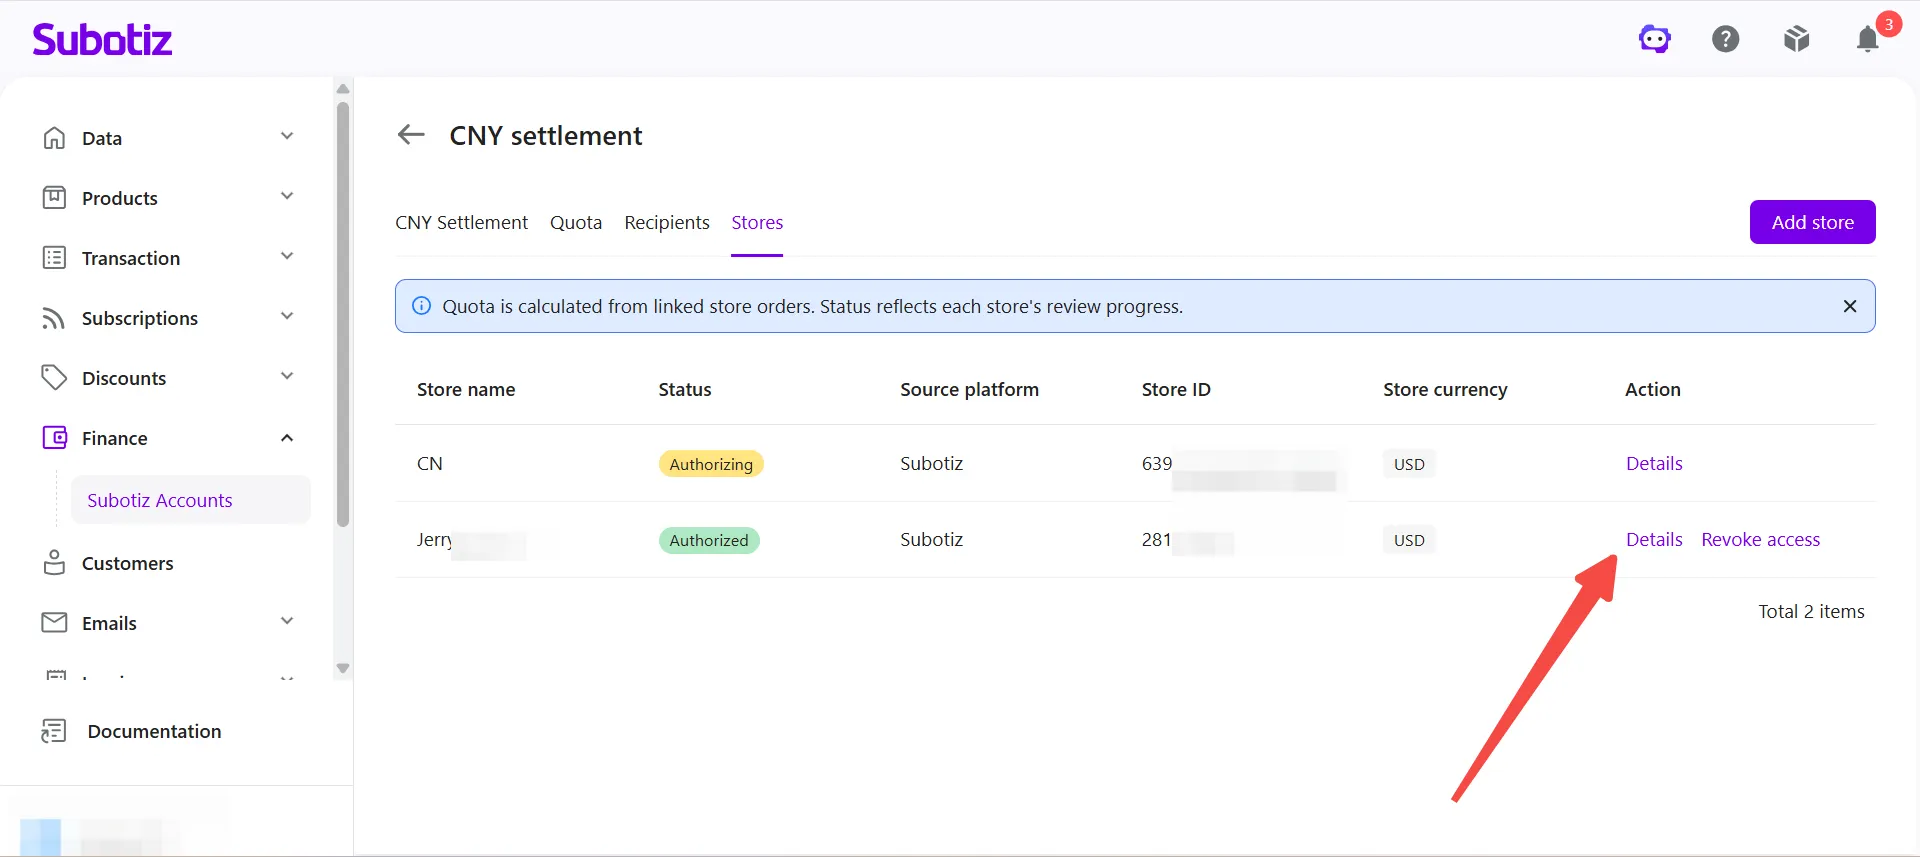This screenshot has width=1920, height=857.
Task: Click the Documentation icon in sidebar
Action: pos(54,731)
